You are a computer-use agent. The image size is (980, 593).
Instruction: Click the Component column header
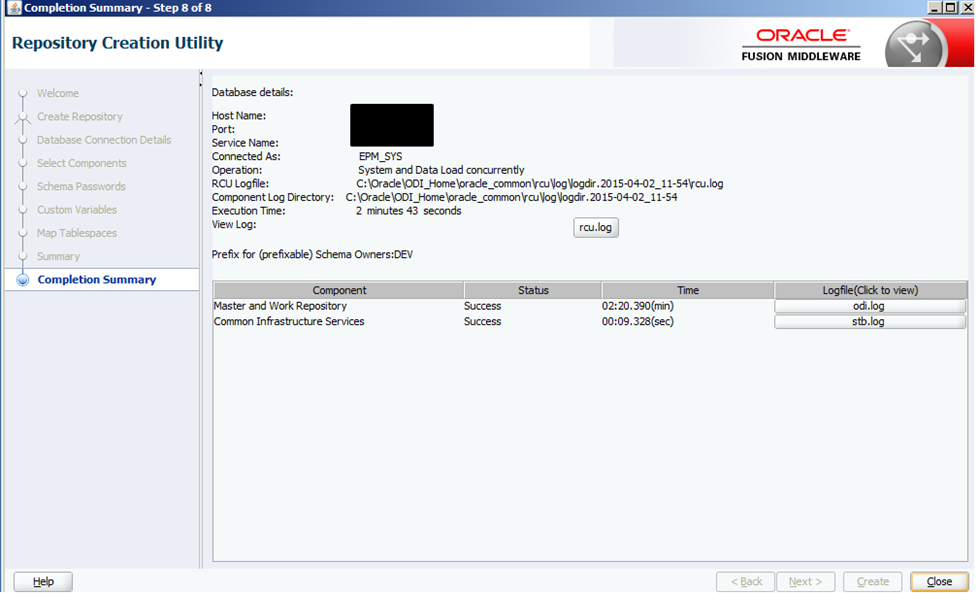click(x=339, y=290)
